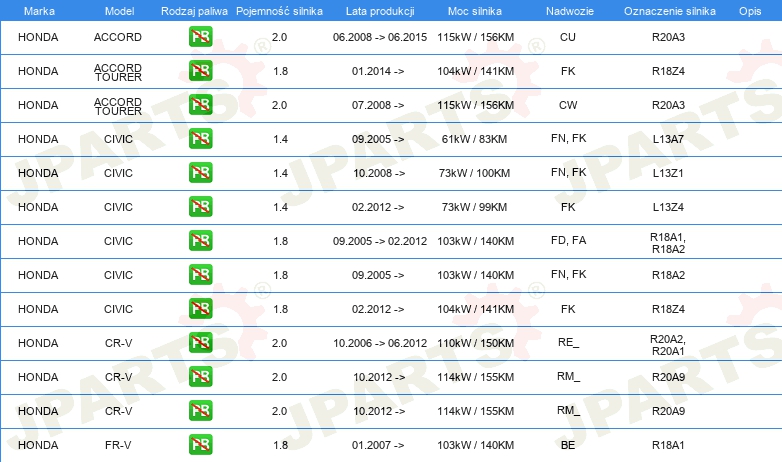Click the power value '73kW / 100KM'
This screenshot has height=462, width=782.
click(474, 173)
